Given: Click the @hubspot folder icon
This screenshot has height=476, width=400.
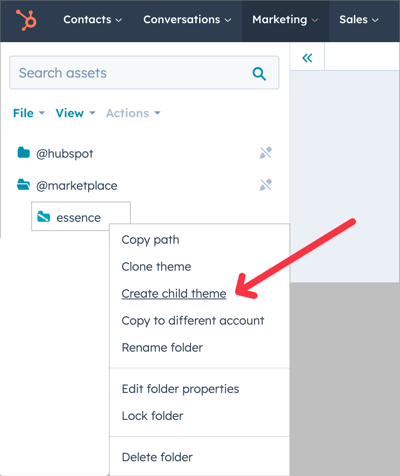Looking at the screenshot, I should [x=23, y=152].
